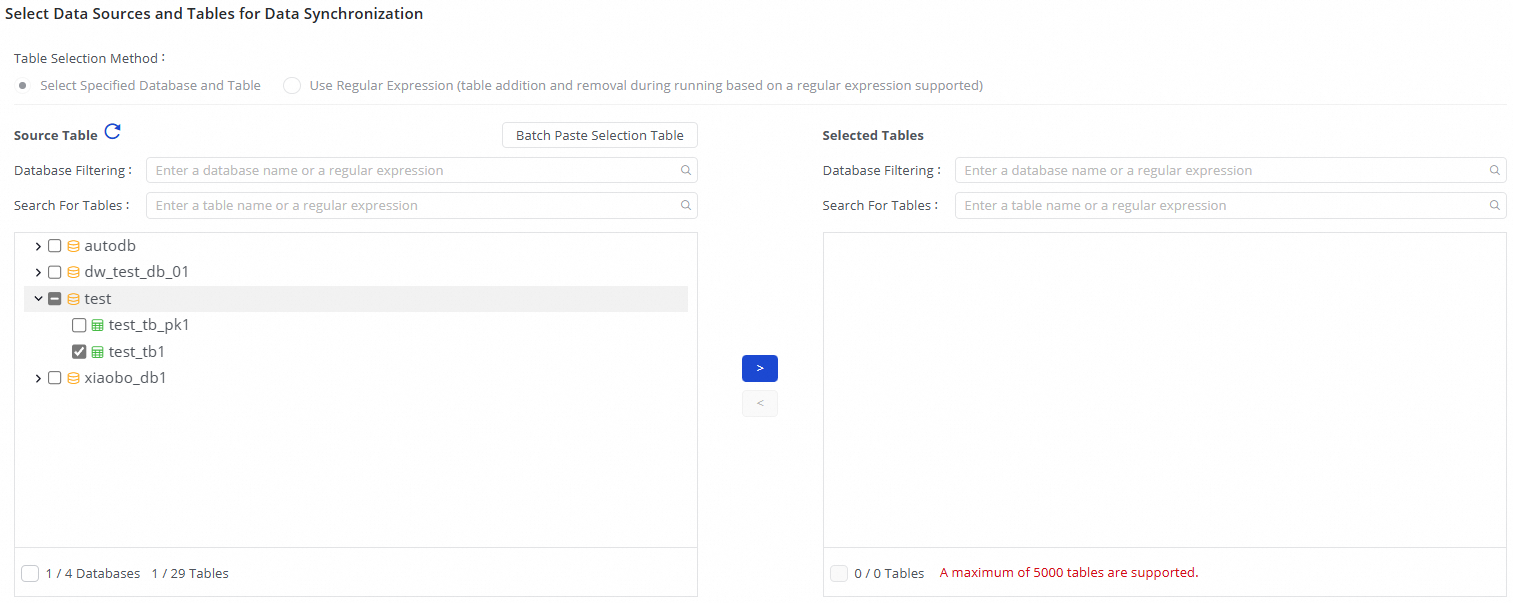The height and width of the screenshot is (603, 1513).
Task: Click the test_tb_pk1 table icon
Action: 97,325
